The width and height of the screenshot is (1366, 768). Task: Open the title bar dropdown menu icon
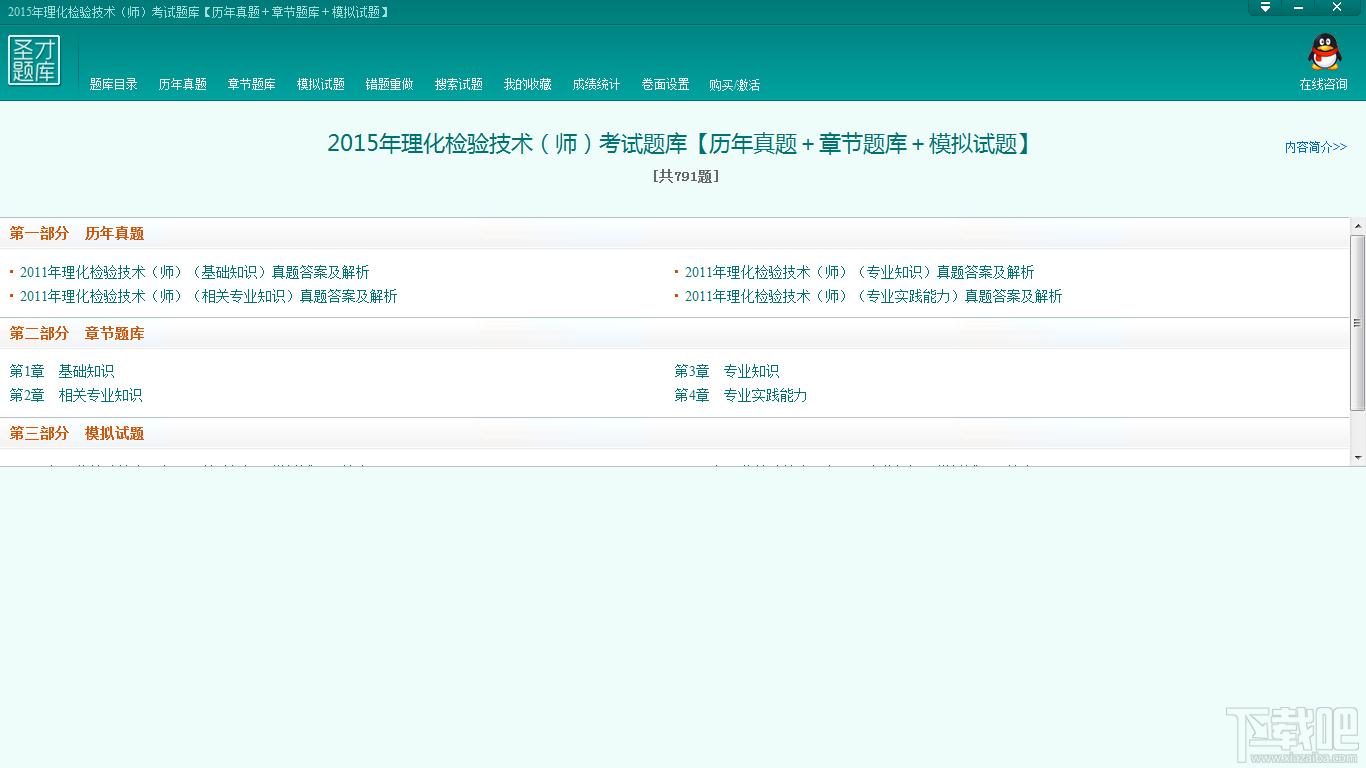tap(1265, 8)
